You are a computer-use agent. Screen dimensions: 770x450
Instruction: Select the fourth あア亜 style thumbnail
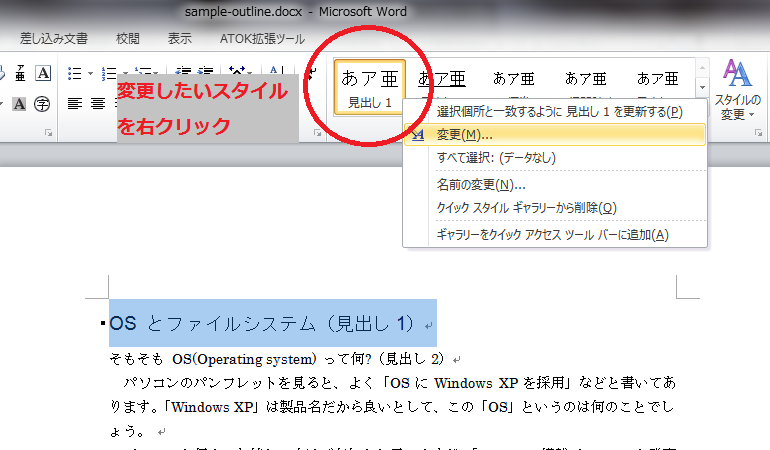point(585,79)
